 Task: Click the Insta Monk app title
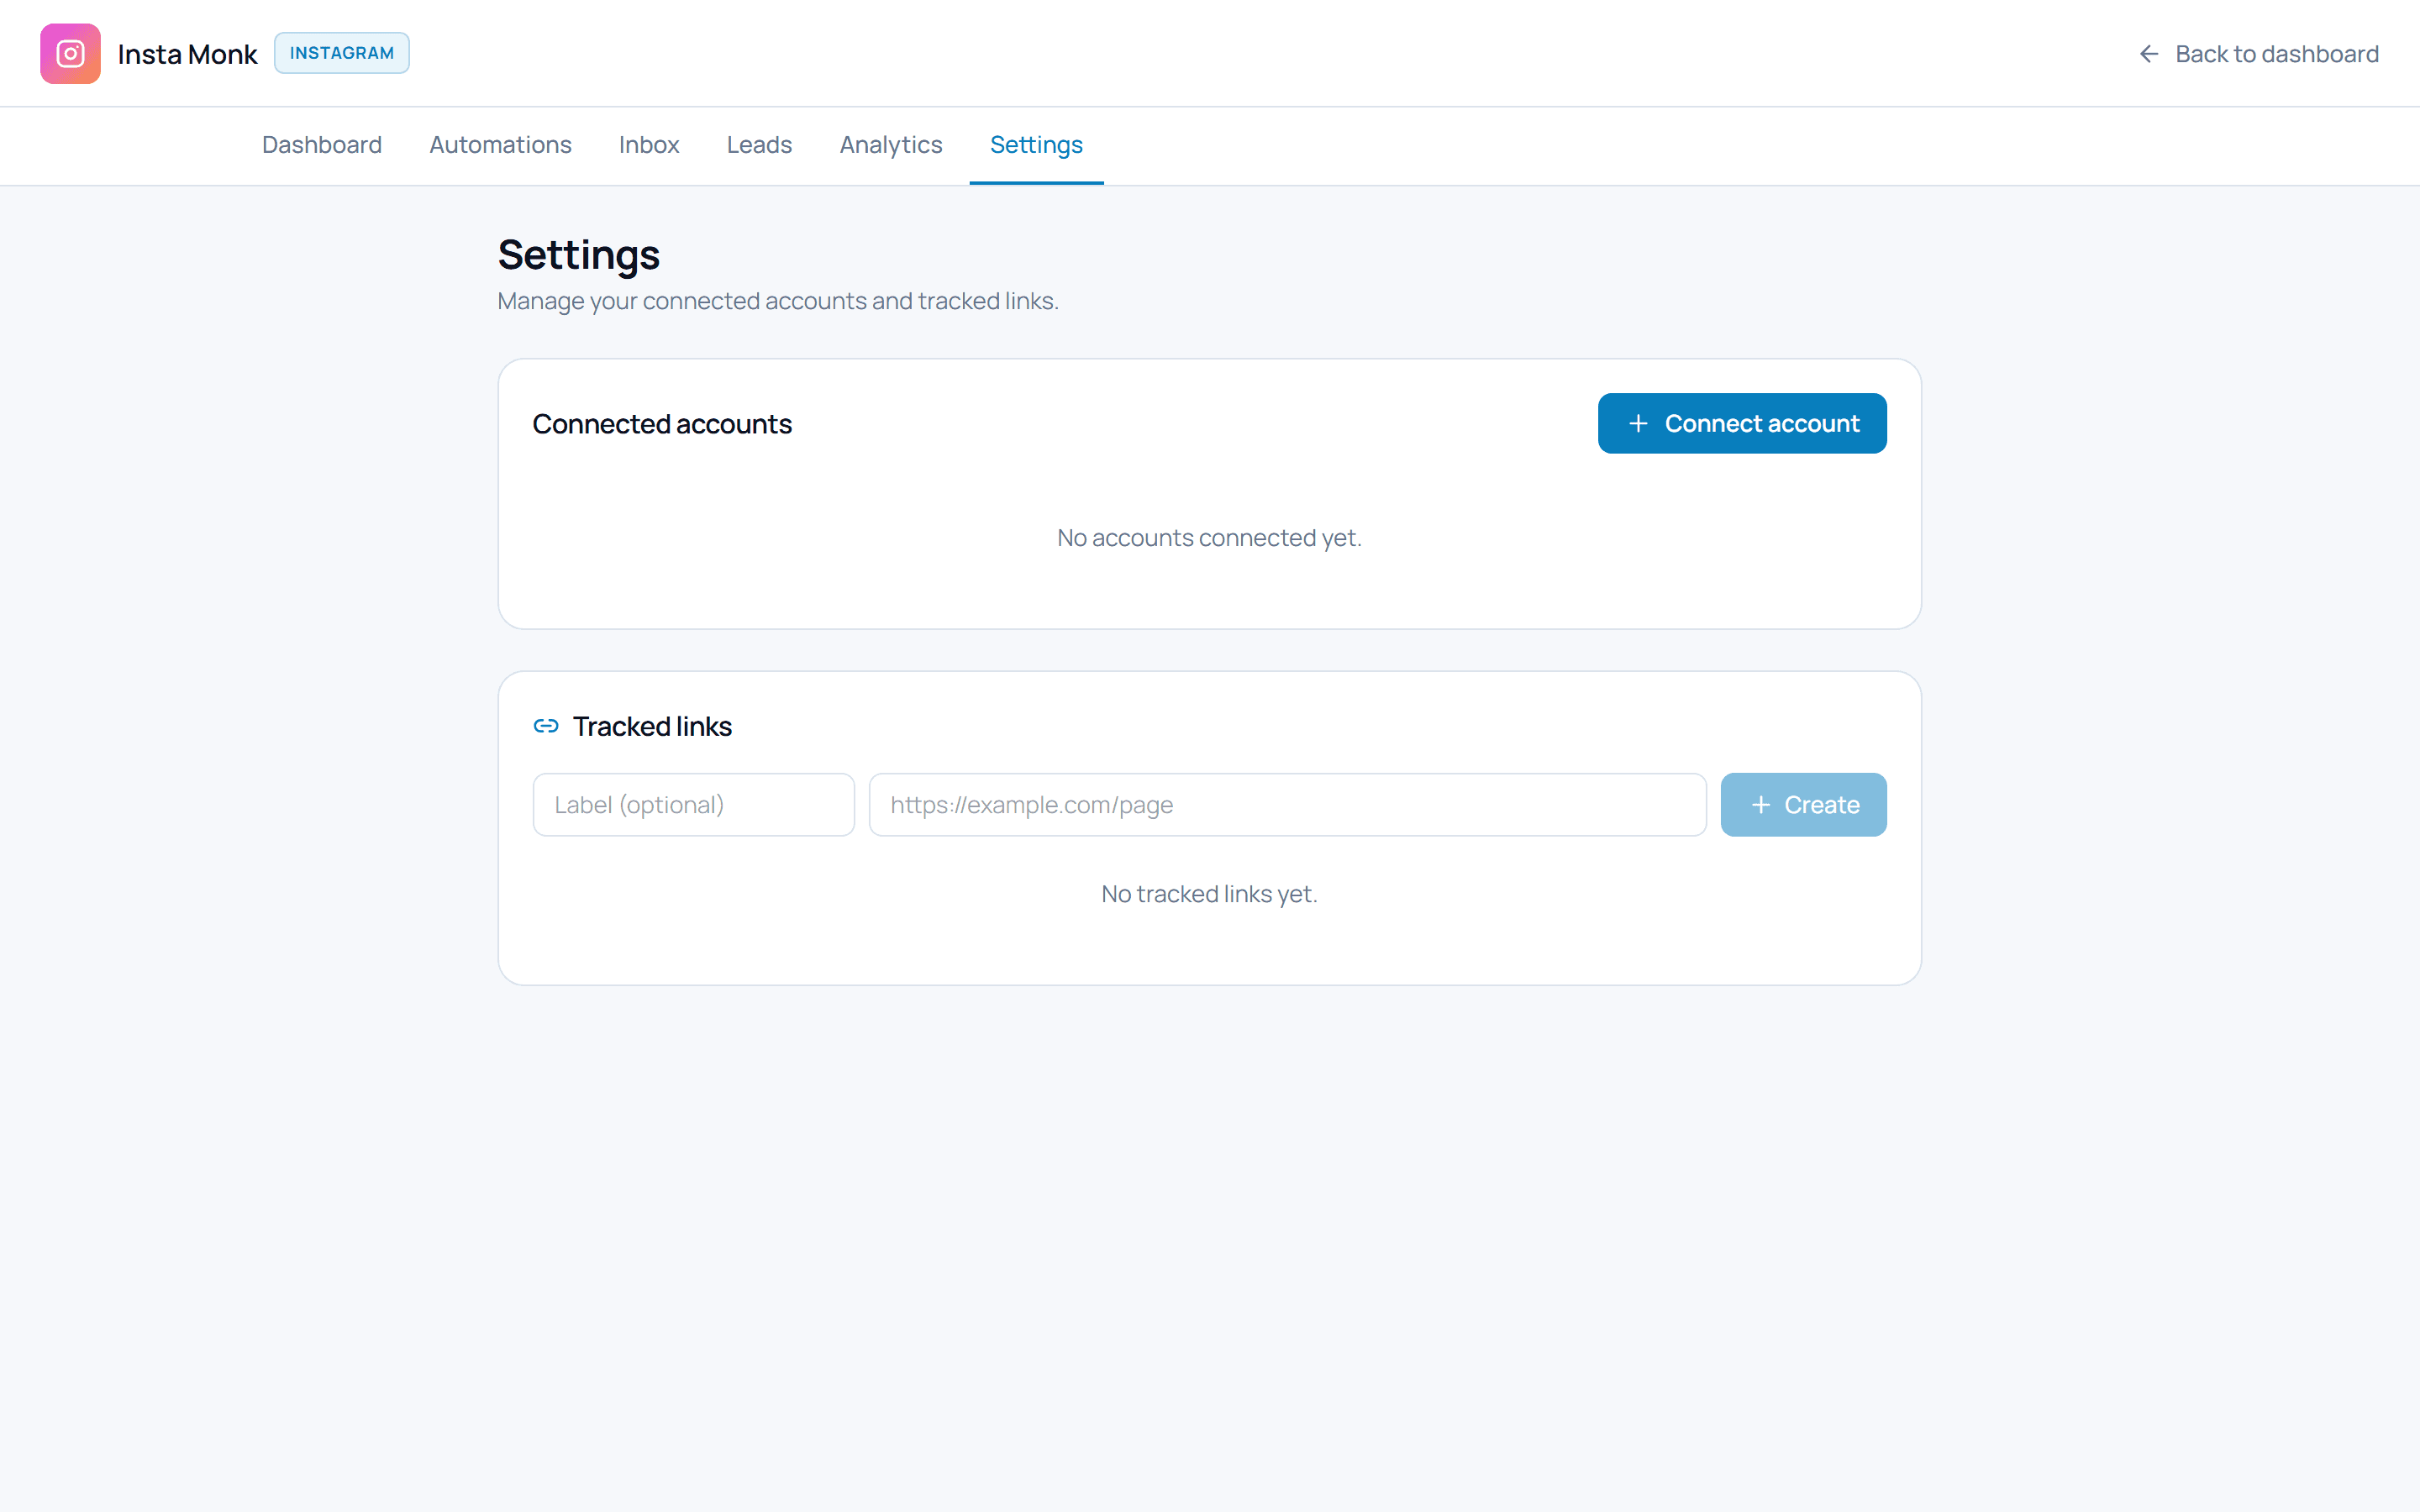(187, 54)
